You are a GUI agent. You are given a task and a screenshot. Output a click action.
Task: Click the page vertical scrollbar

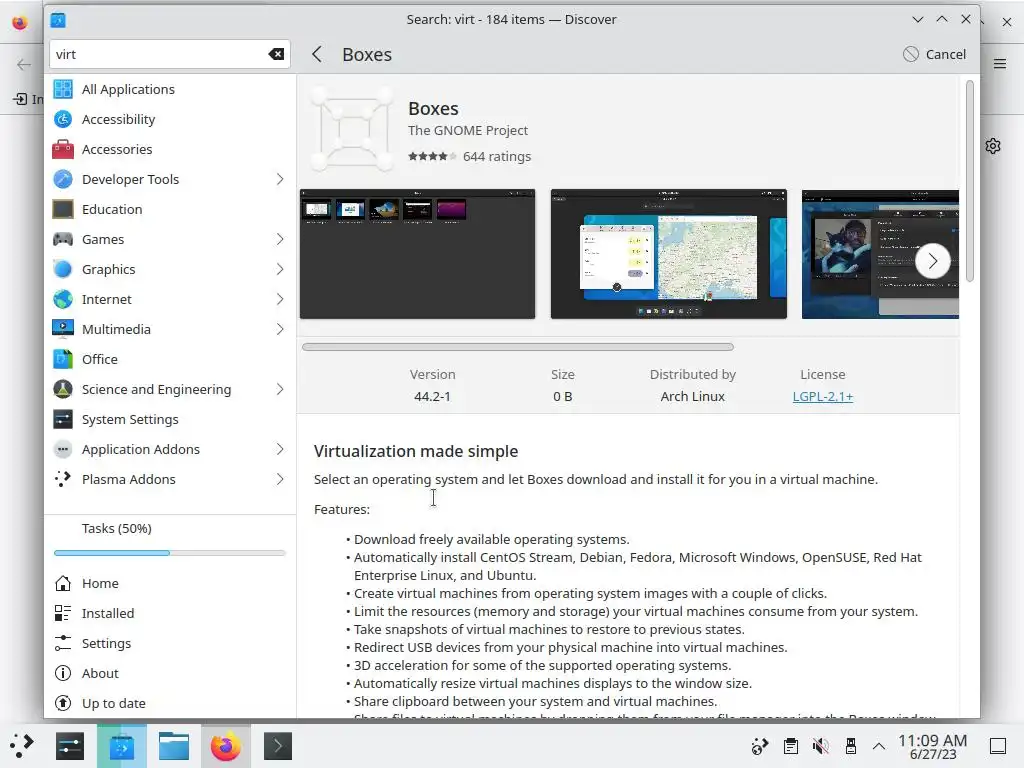click(x=969, y=181)
